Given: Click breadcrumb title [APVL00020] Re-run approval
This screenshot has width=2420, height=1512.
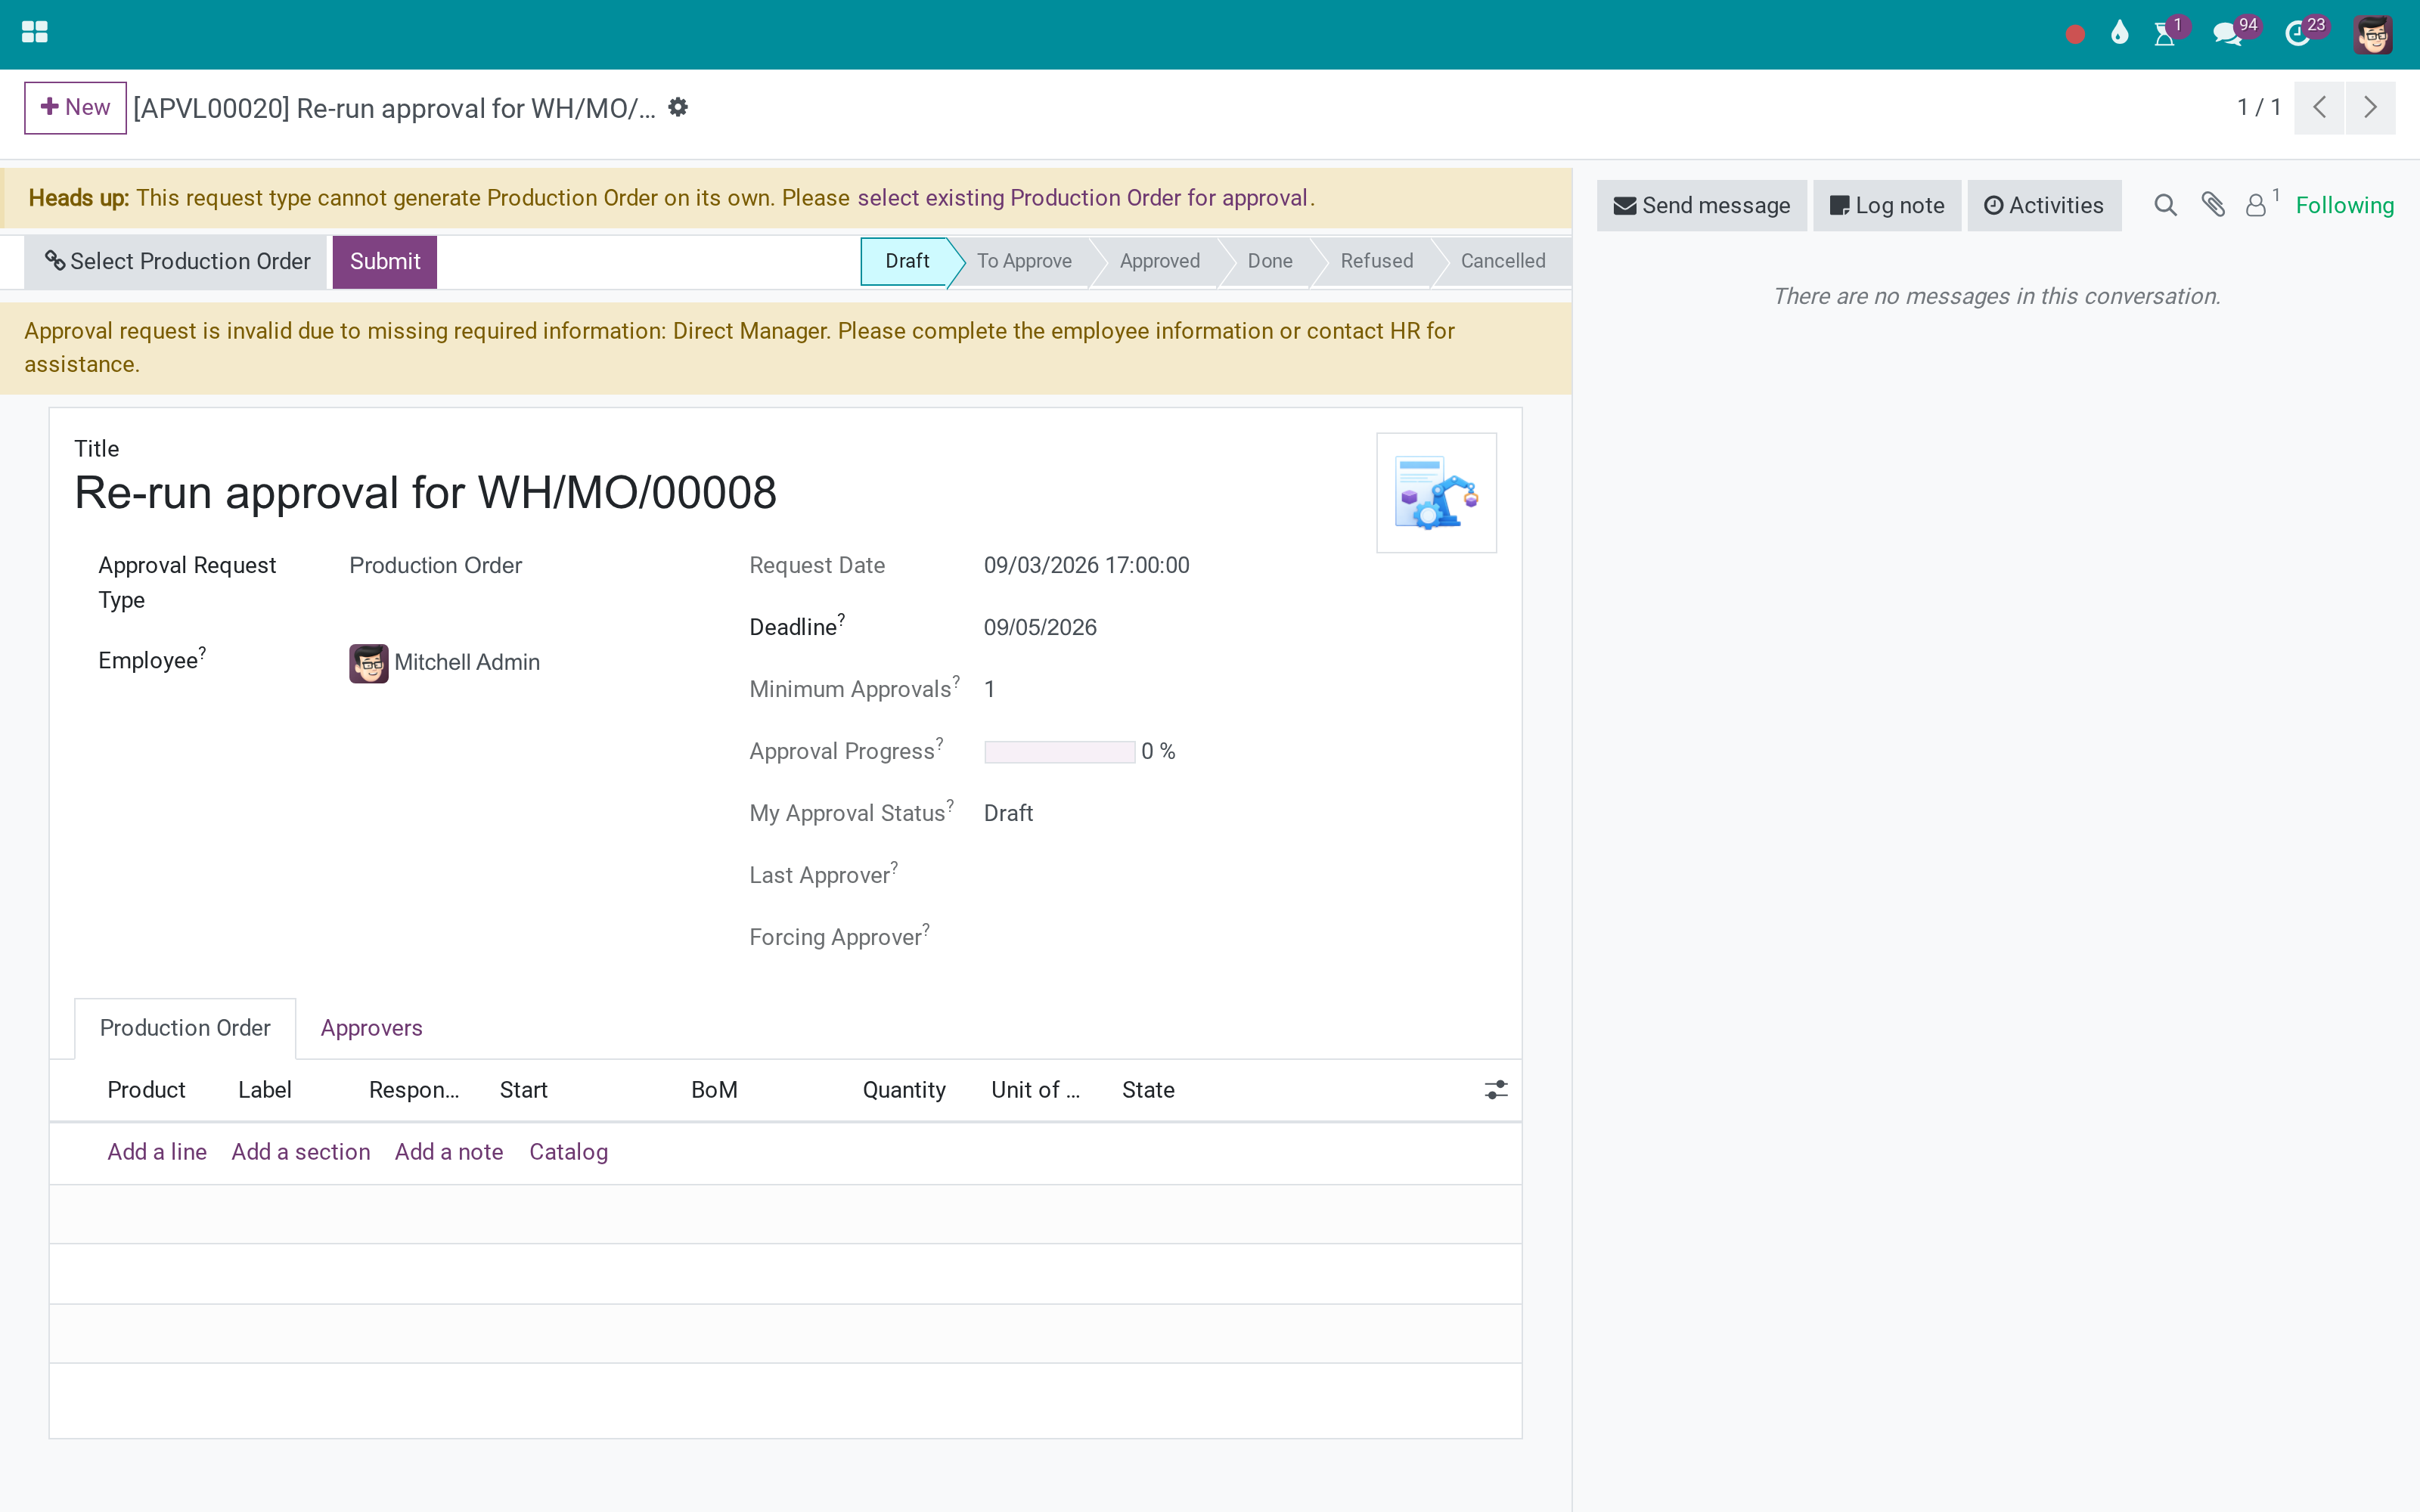Looking at the screenshot, I should click(x=394, y=108).
